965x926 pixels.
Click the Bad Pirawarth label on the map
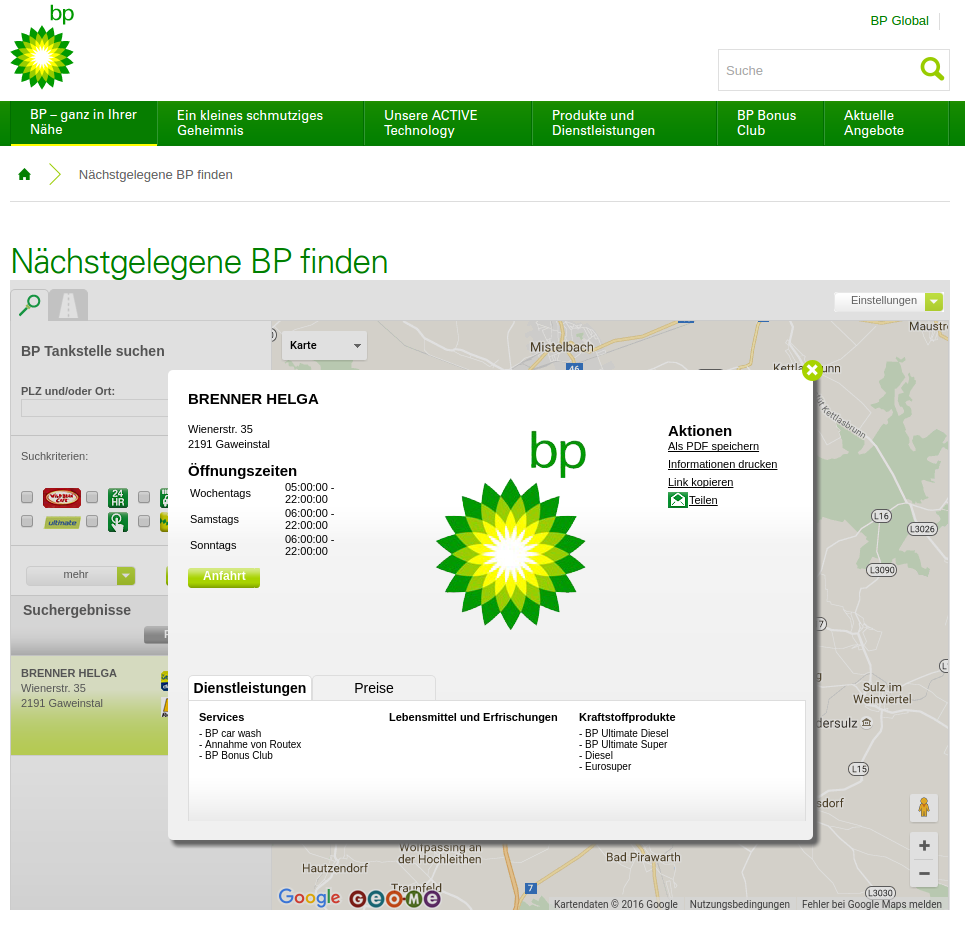point(643,858)
